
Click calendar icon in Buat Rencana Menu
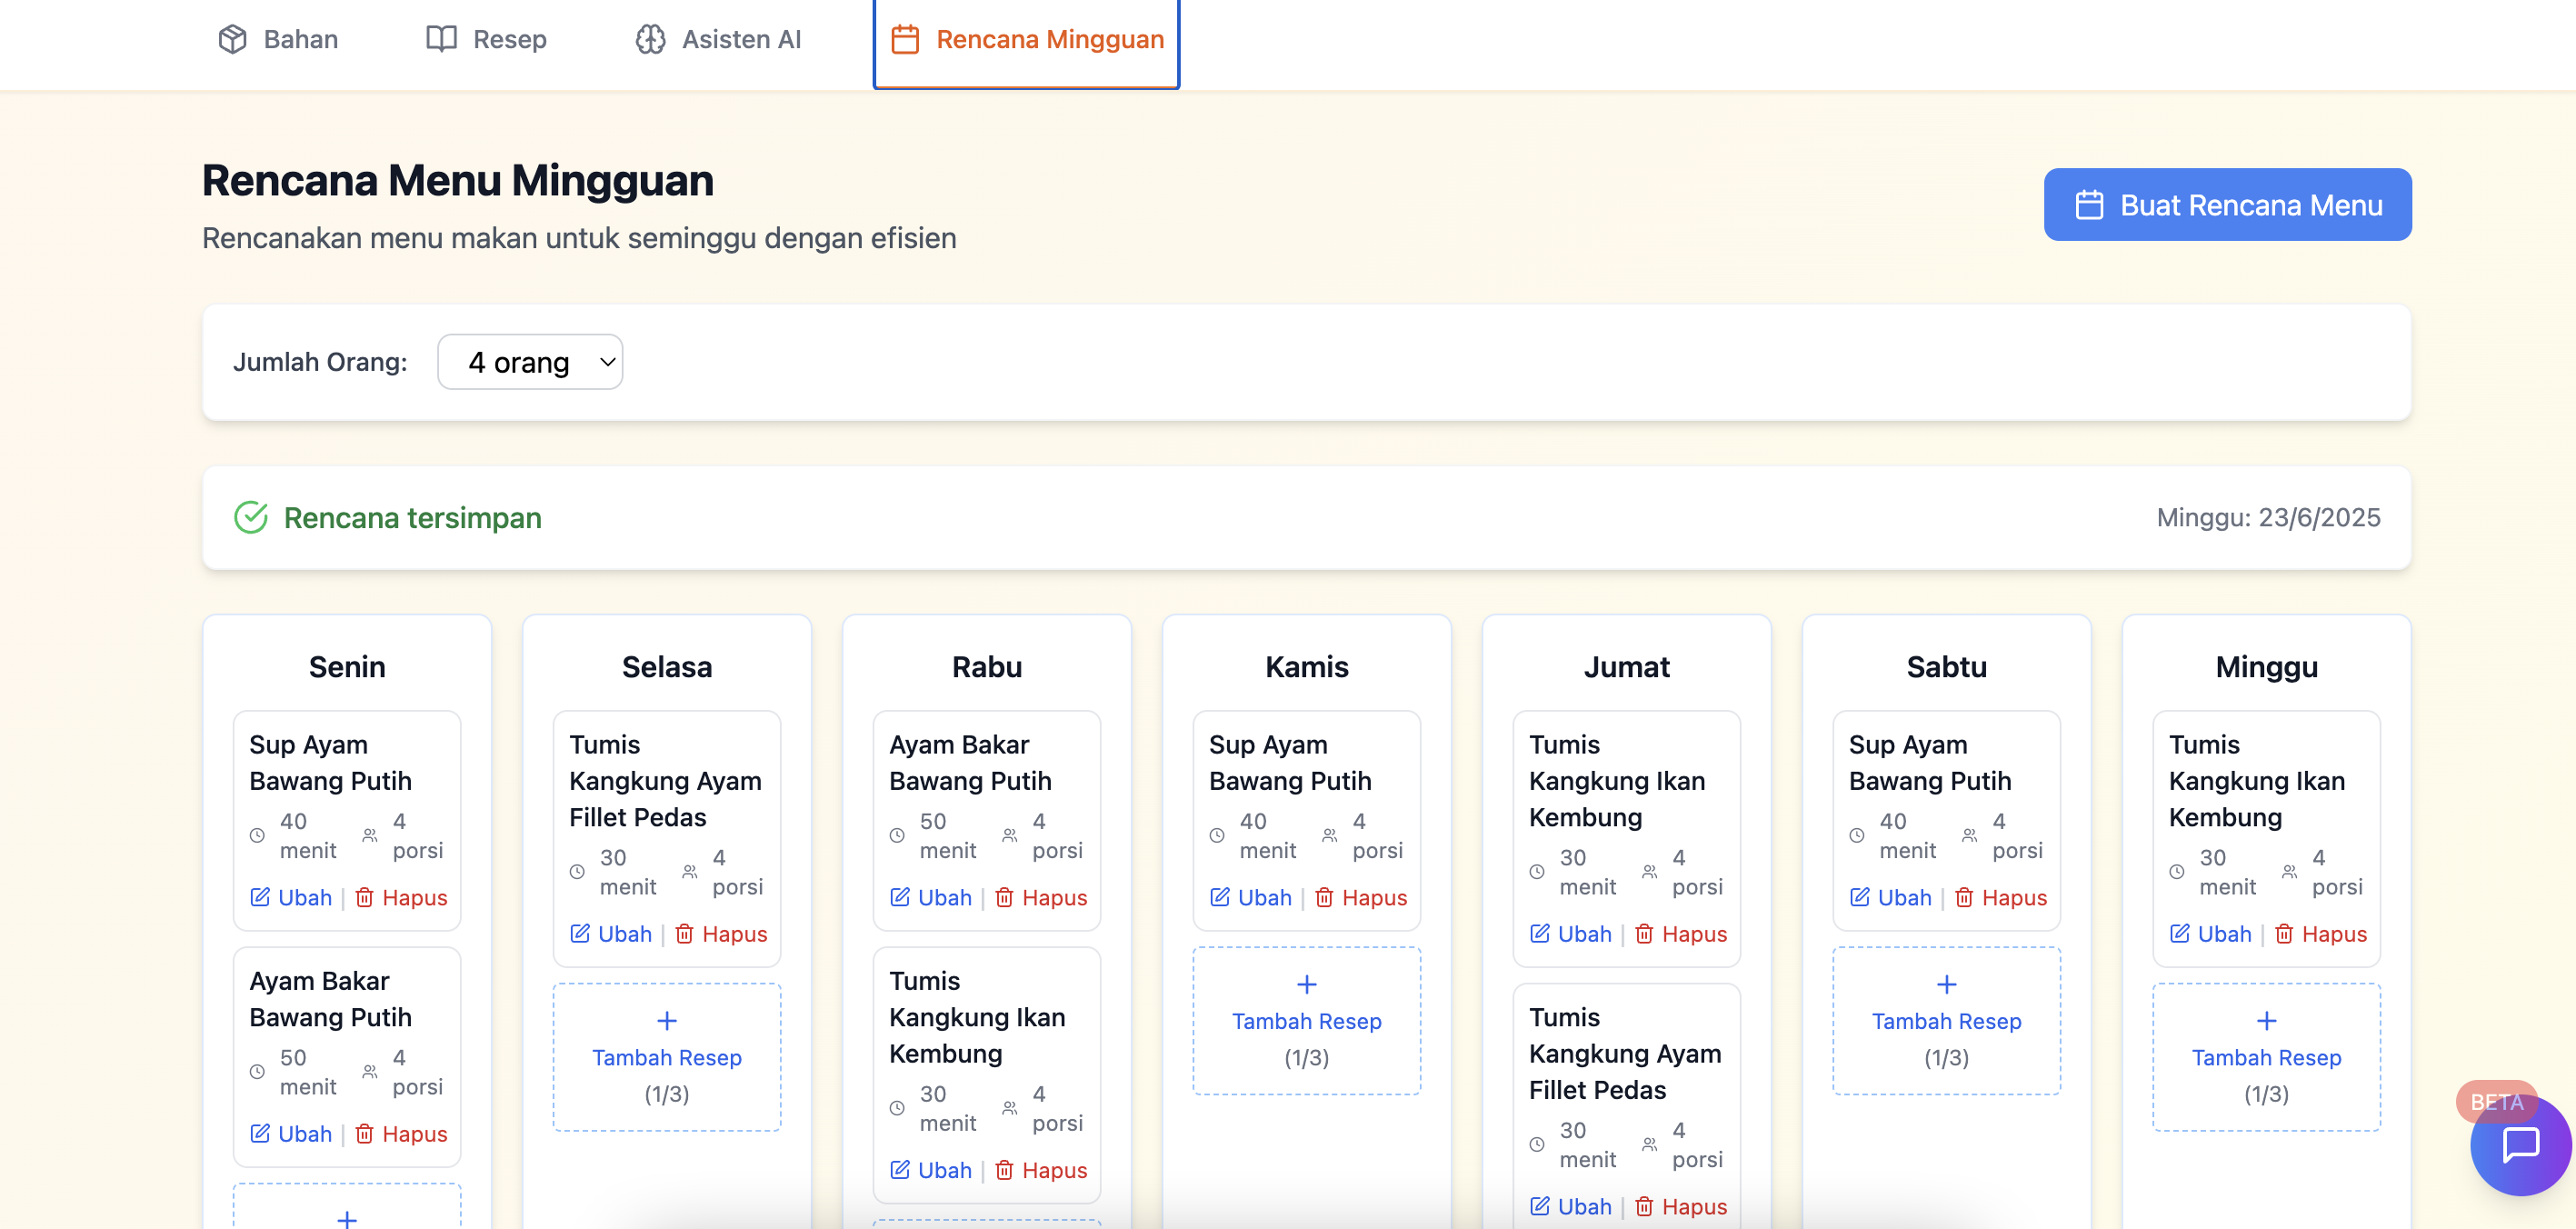[2089, 205]
